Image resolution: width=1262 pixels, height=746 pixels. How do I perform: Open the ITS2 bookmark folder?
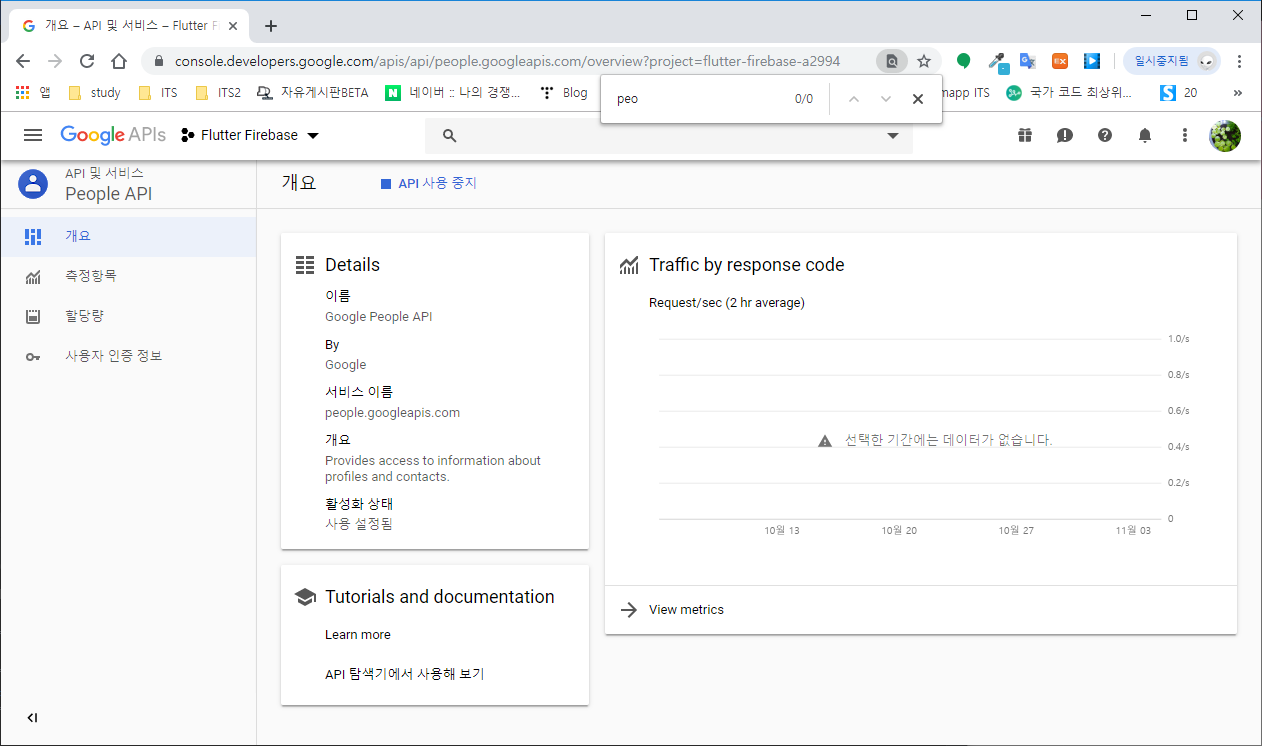click(x=218, y=93)
